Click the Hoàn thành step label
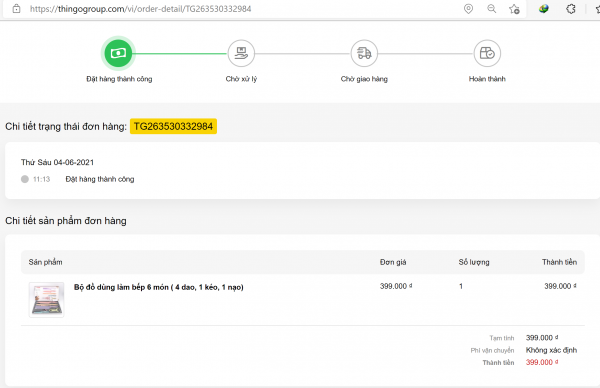The width and height of the screenshot is (600, 388). (x=487, y=79)
